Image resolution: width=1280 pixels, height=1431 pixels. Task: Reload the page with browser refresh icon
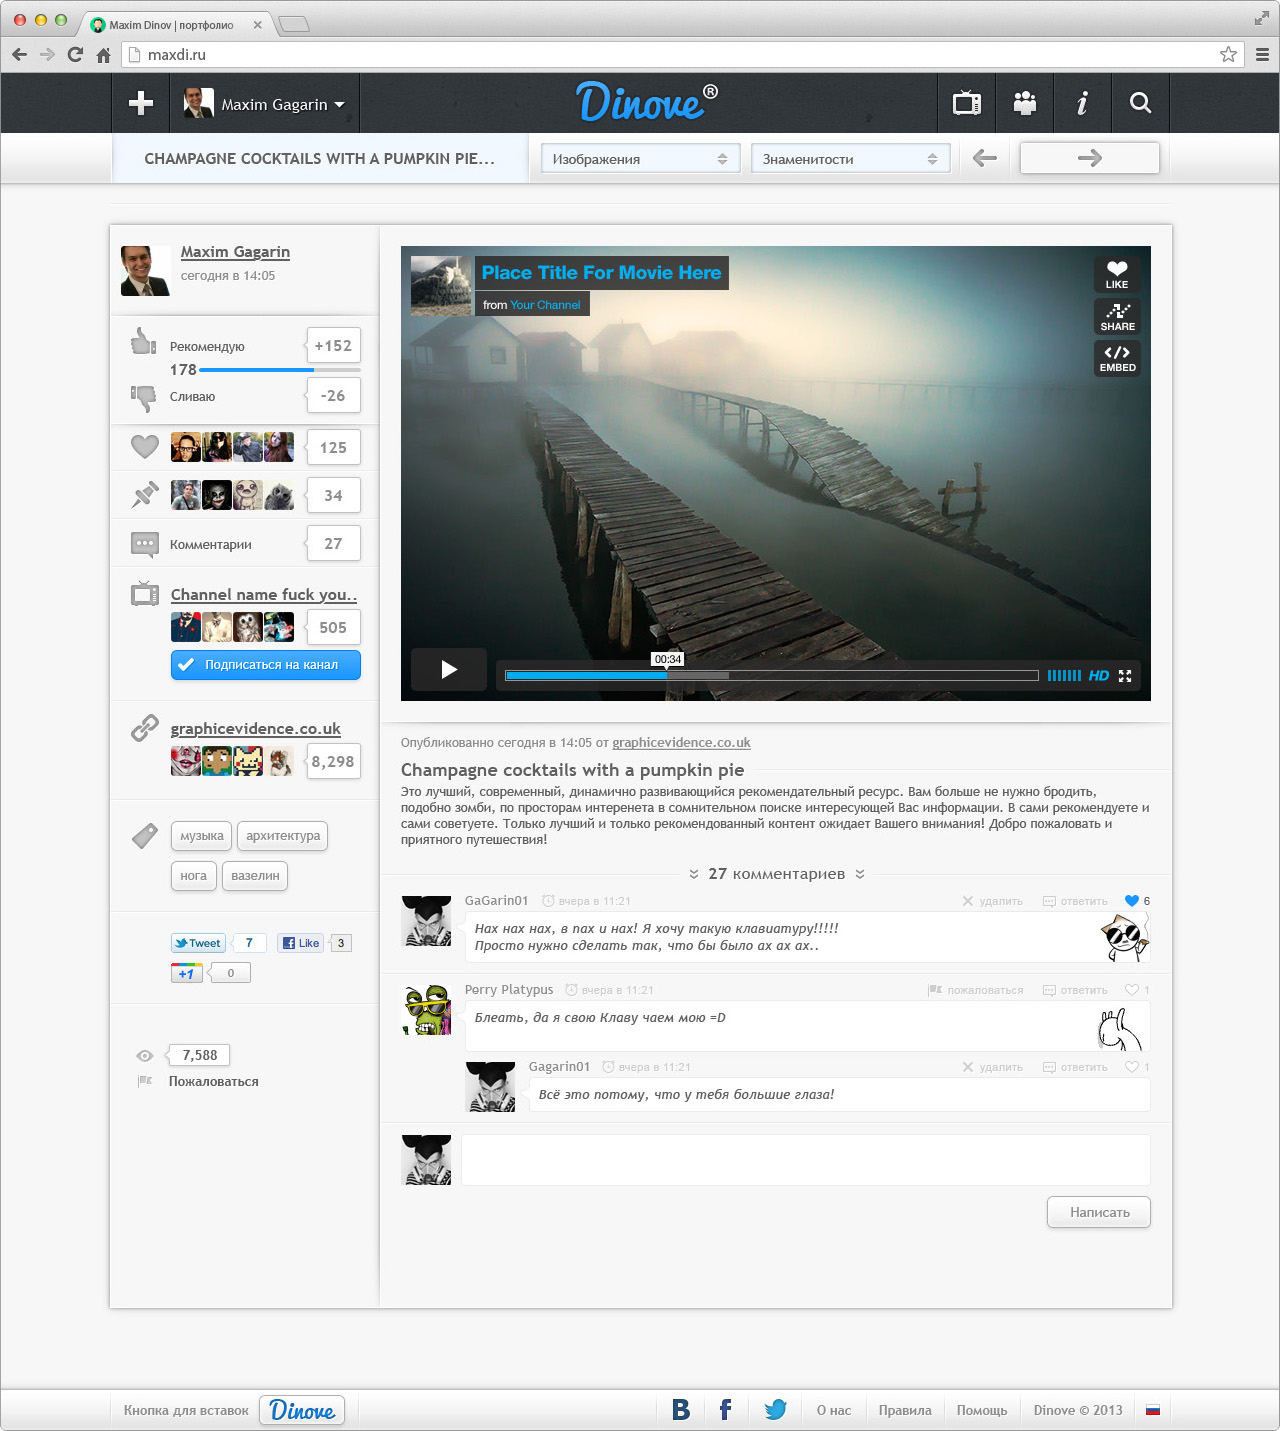click(75, 55)
